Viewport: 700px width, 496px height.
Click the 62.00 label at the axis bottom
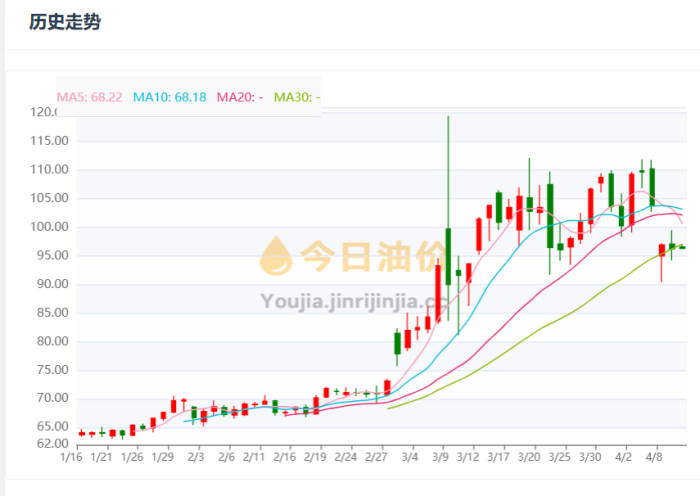47,442
